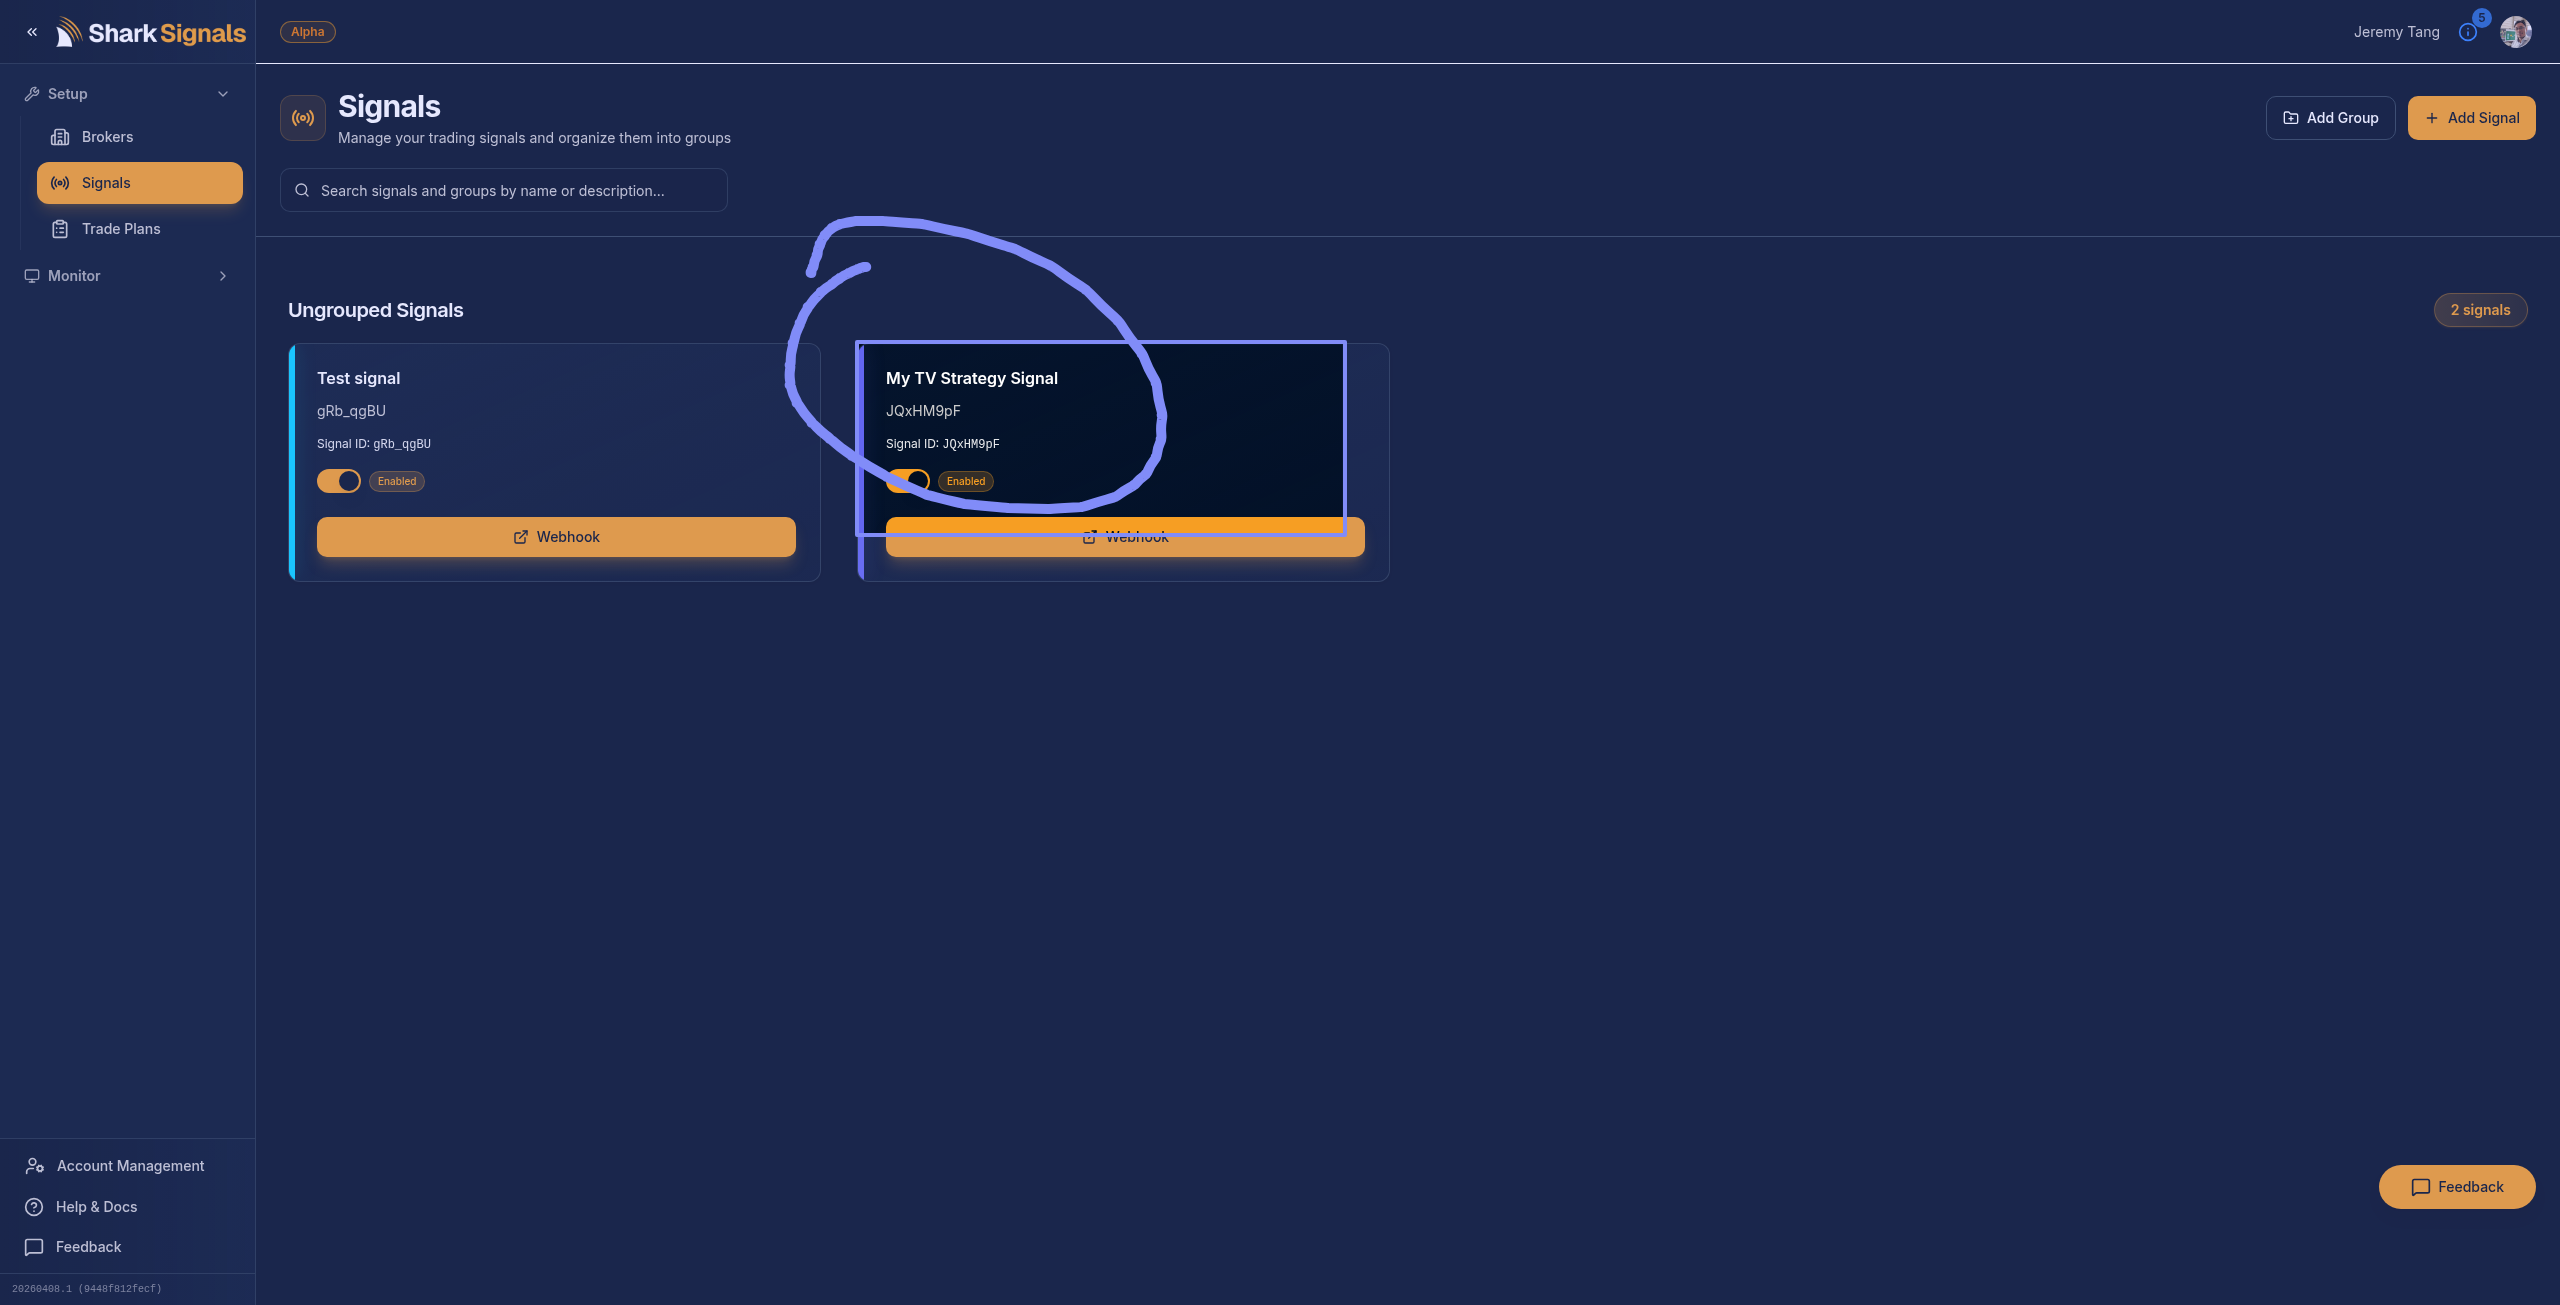Viewport: 2560px width, 1305px height.
Task: Select Signals in the sidebar
Action: tap(140, 183)
